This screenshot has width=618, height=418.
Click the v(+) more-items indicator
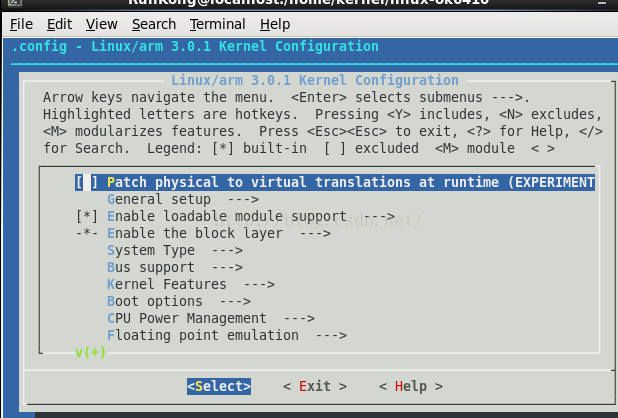click(91, 352)
